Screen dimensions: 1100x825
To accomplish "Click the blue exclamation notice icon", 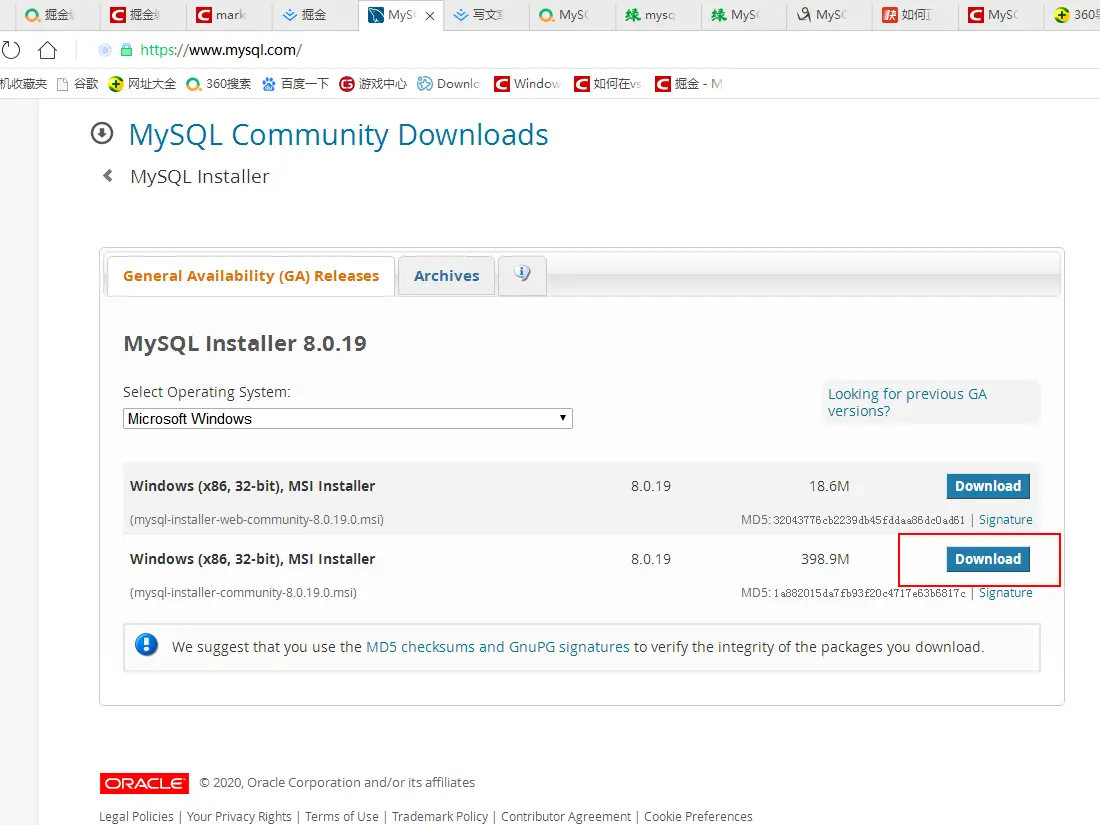I will 147,644.
